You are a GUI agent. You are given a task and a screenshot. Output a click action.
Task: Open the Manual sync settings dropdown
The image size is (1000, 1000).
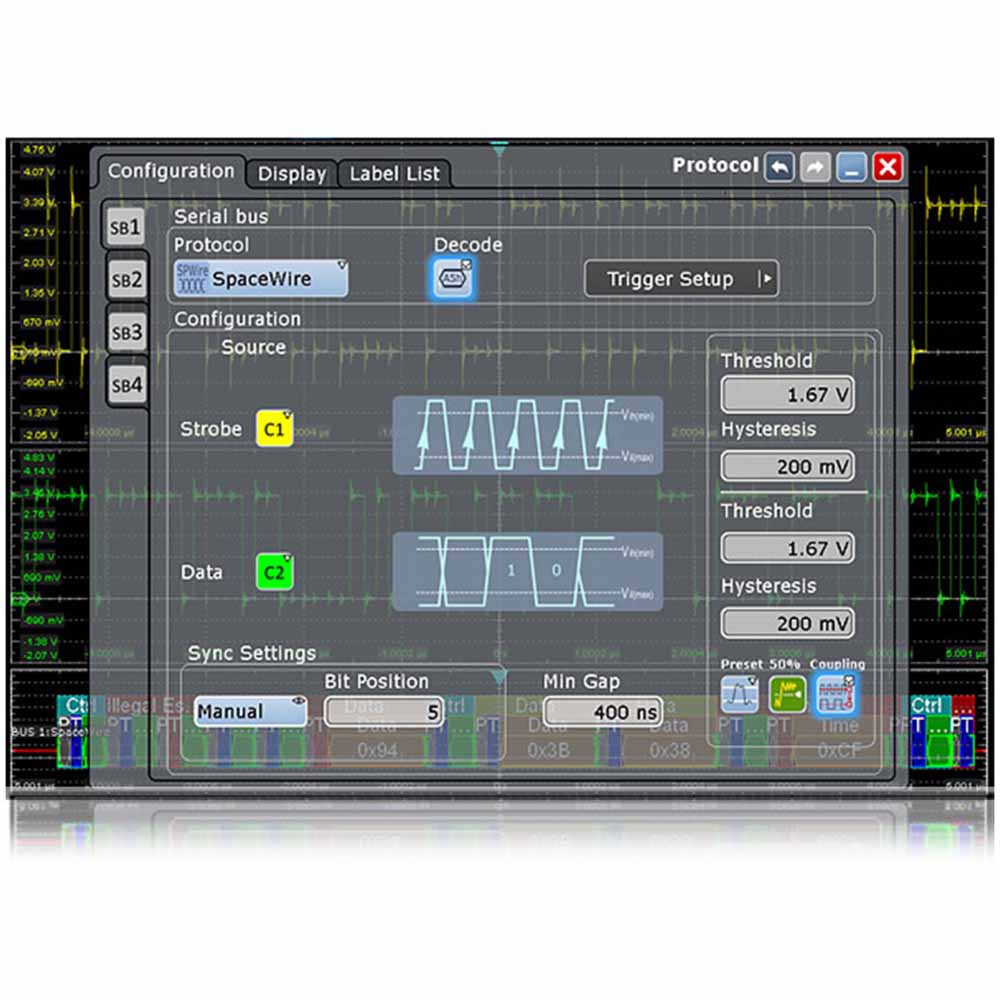pos(250,712)
